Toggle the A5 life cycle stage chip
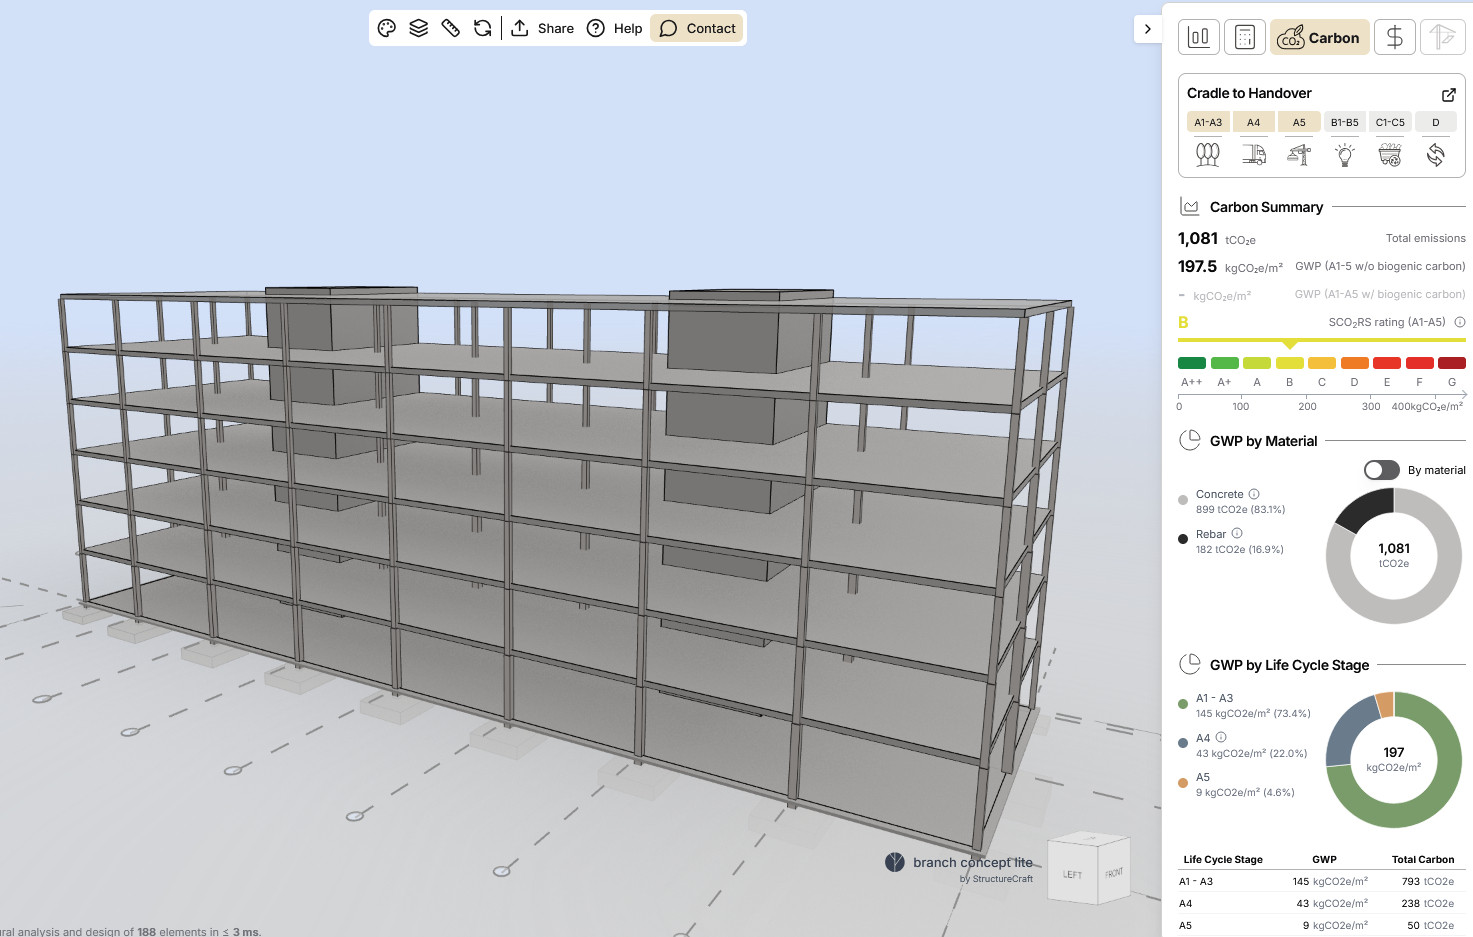Screen dimensions: 1473x937 pos(1299,122)
